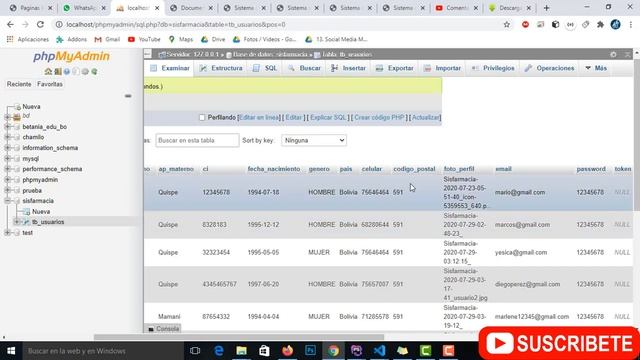Open the Exportar tab
Image resolution: width=640 pixels, height=360 pixels.
[395, 68]
